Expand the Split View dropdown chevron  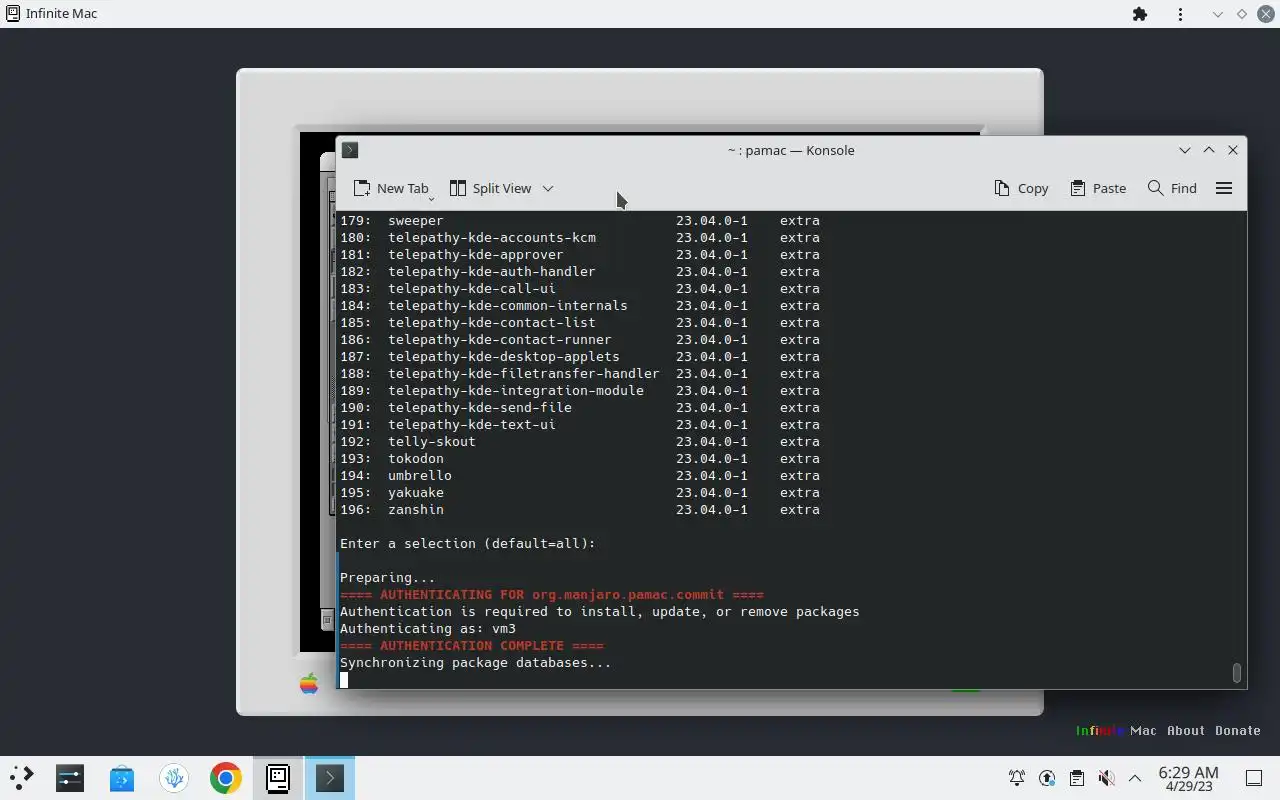click(547, 188)
